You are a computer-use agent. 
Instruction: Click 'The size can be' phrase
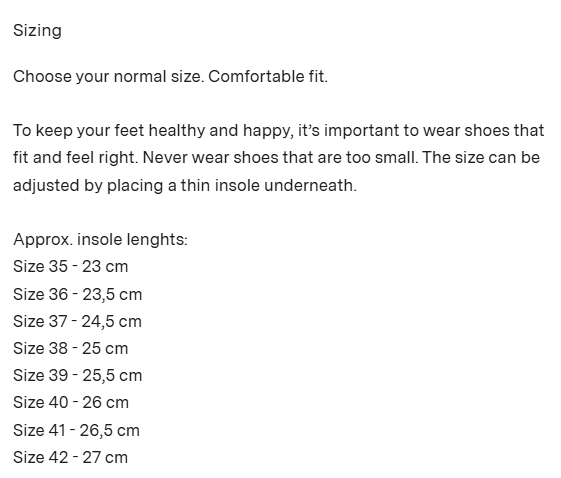pyautogui.click(x=481, y=158)
